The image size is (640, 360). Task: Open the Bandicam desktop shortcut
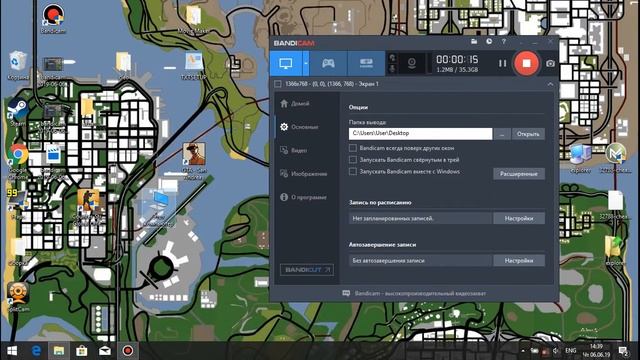pyautogui.click(x=53, y=19)
